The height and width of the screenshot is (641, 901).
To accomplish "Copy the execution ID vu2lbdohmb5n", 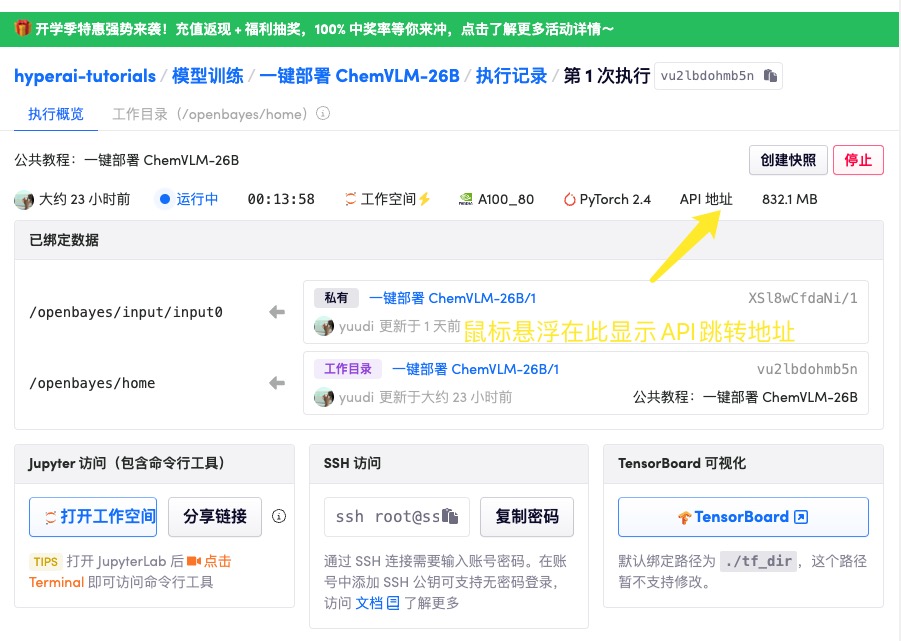I will coord(770,76).
